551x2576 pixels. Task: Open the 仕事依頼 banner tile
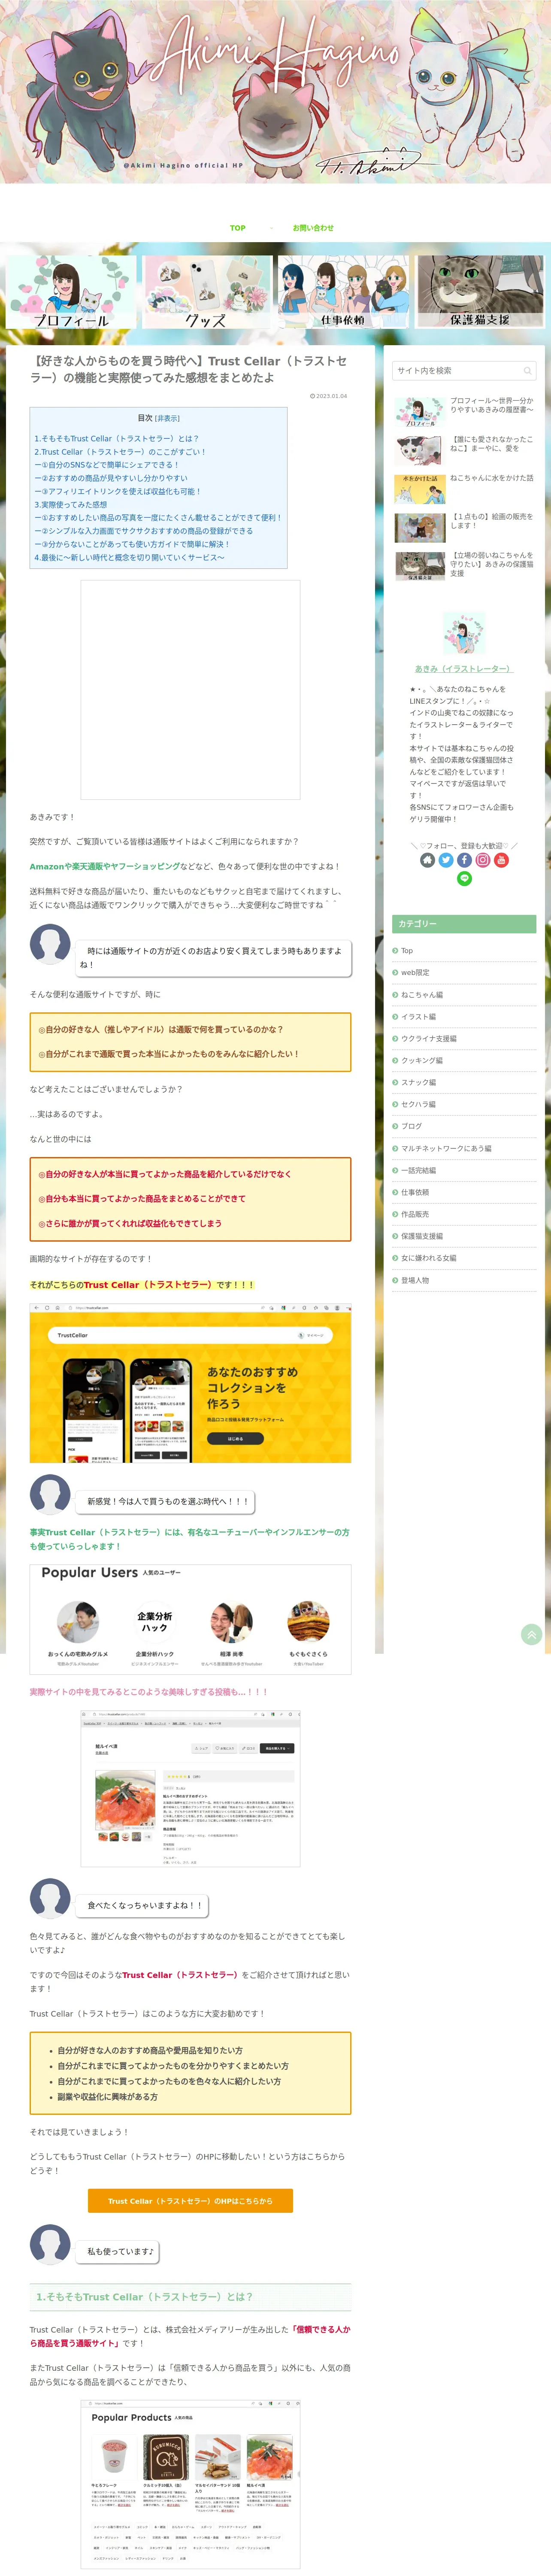(343, 292)
